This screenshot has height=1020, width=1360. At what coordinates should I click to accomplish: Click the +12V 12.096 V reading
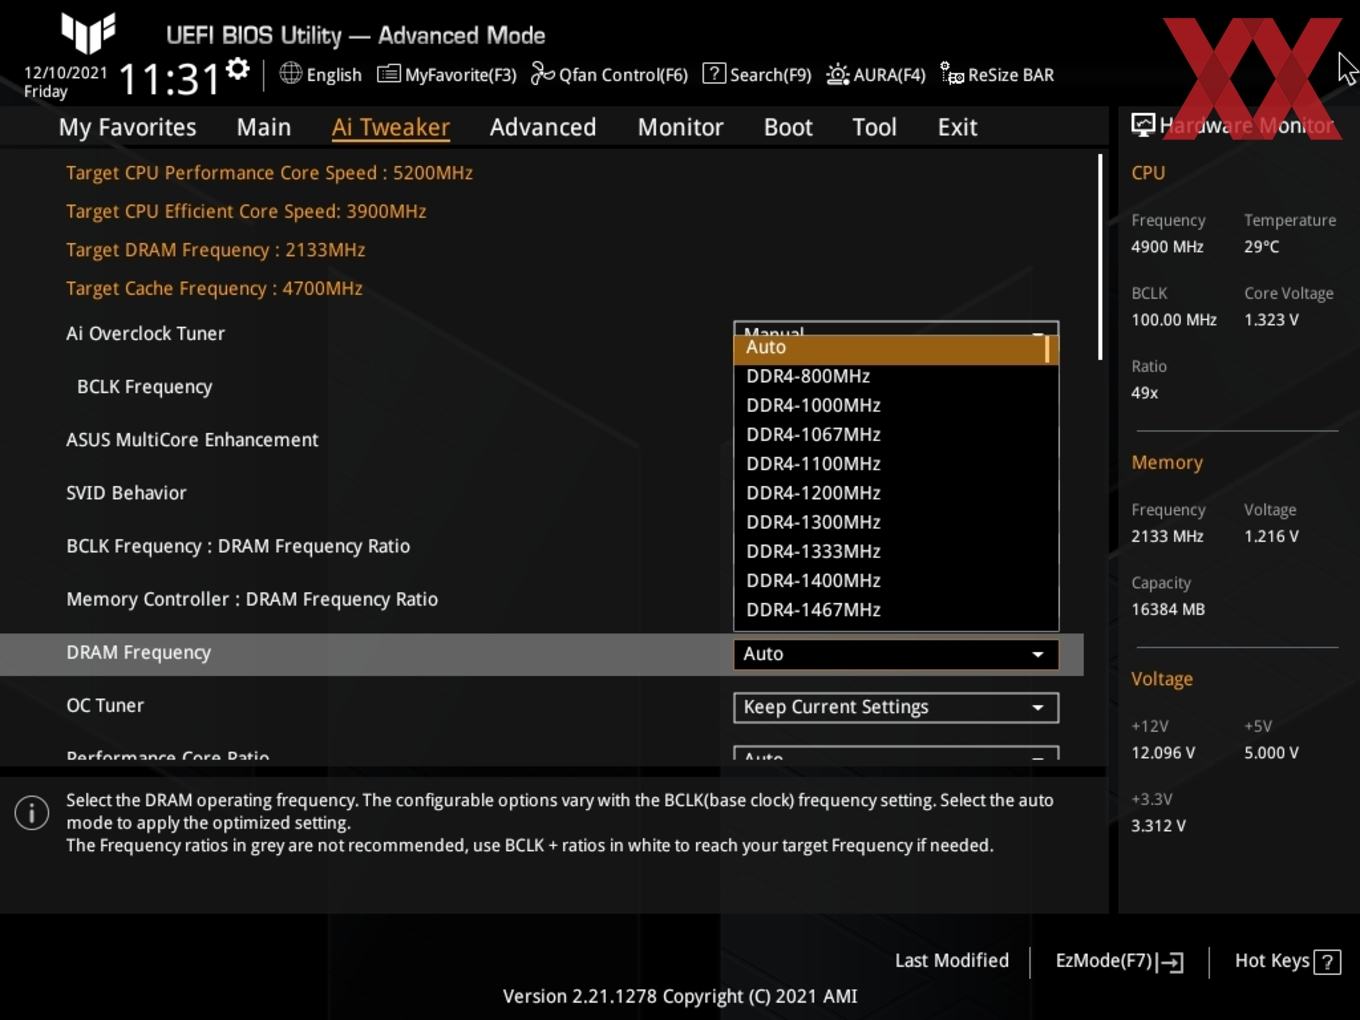pos(1163,753)
